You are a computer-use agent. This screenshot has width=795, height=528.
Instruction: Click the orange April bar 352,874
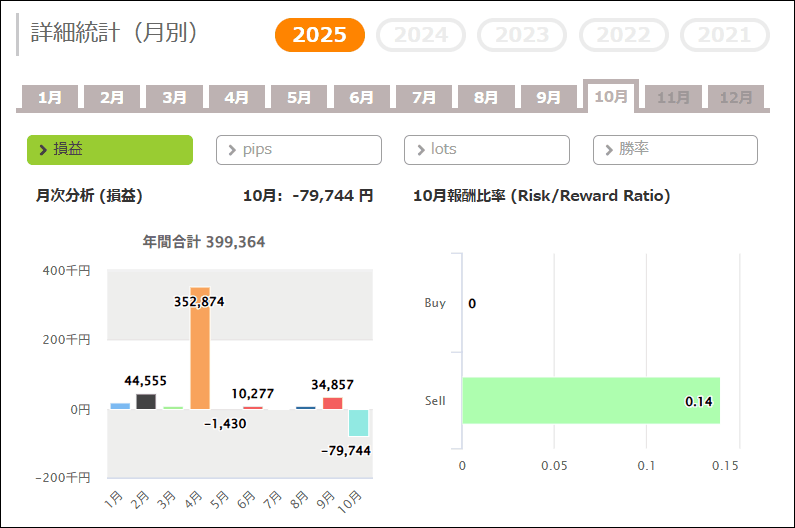pos(200,348)
